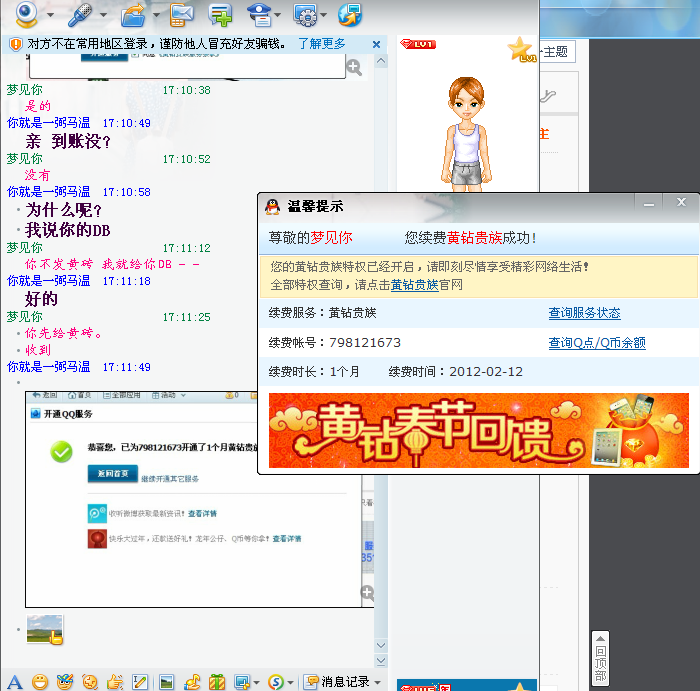Click the 主题 tab in background window
This screenshot has width=700, height=691.
click(x=557, y=52)
